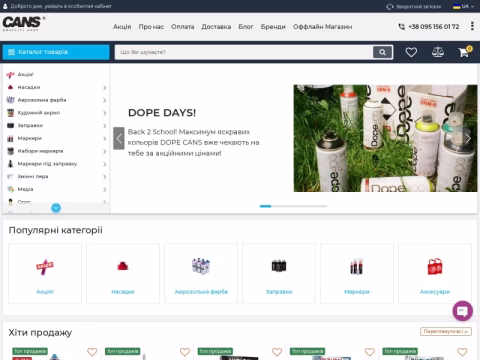The height and width of the screenshot is (360, 480).
Task: Open the wishlist heart icon in header
Action: [411, 52]
